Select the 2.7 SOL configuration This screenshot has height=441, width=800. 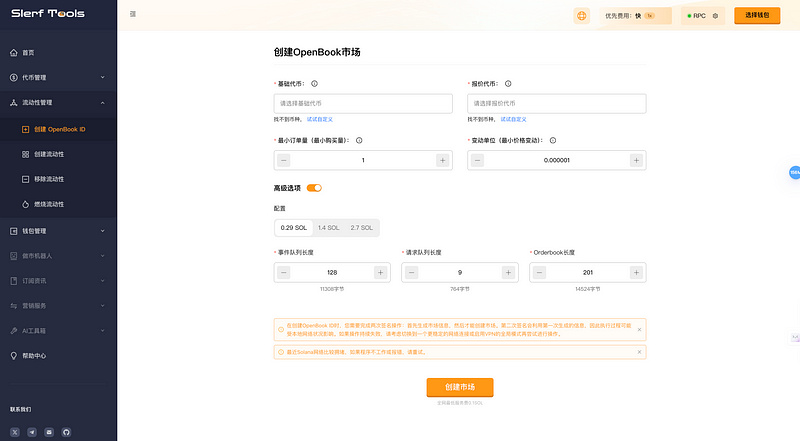coord(362,228)
